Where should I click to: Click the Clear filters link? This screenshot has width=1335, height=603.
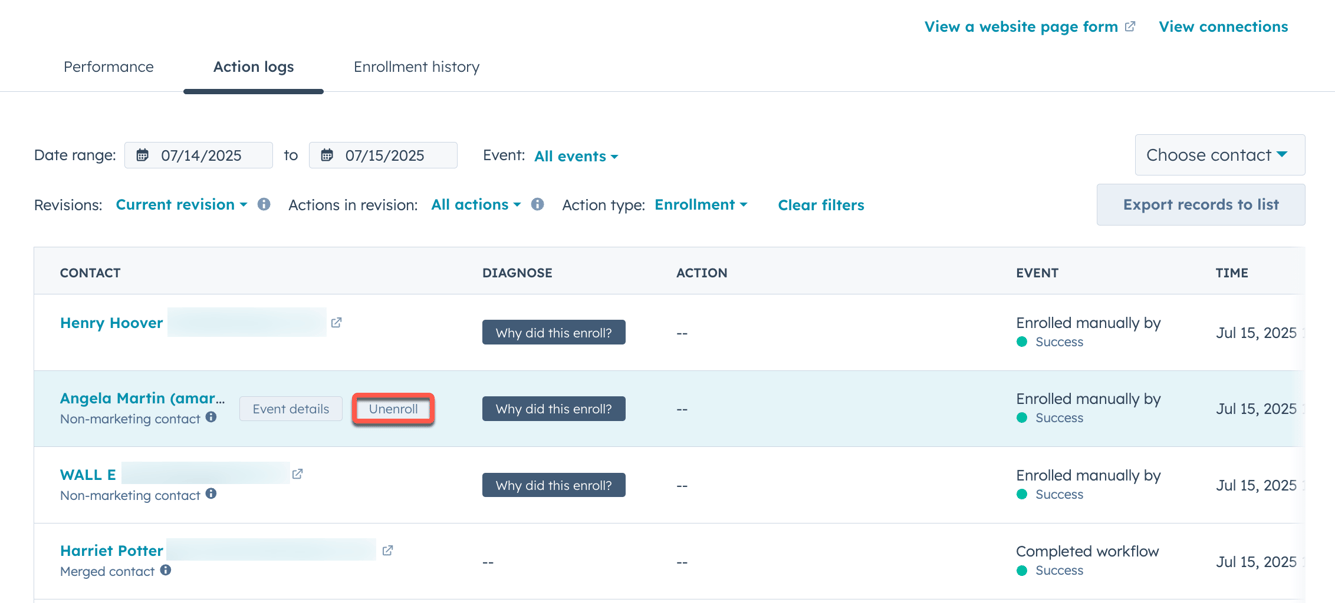(821, 204)
